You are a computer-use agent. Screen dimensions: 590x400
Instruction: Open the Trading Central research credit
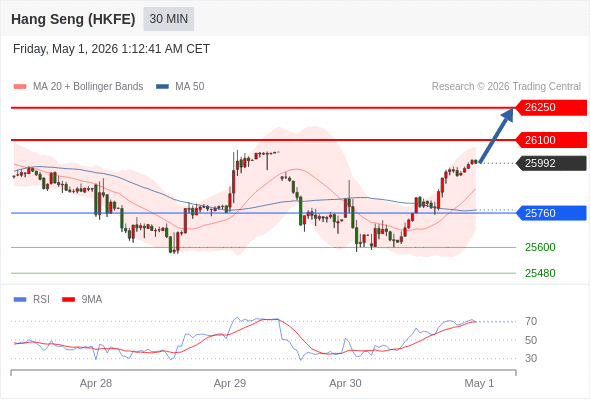[x=506, y=87]
